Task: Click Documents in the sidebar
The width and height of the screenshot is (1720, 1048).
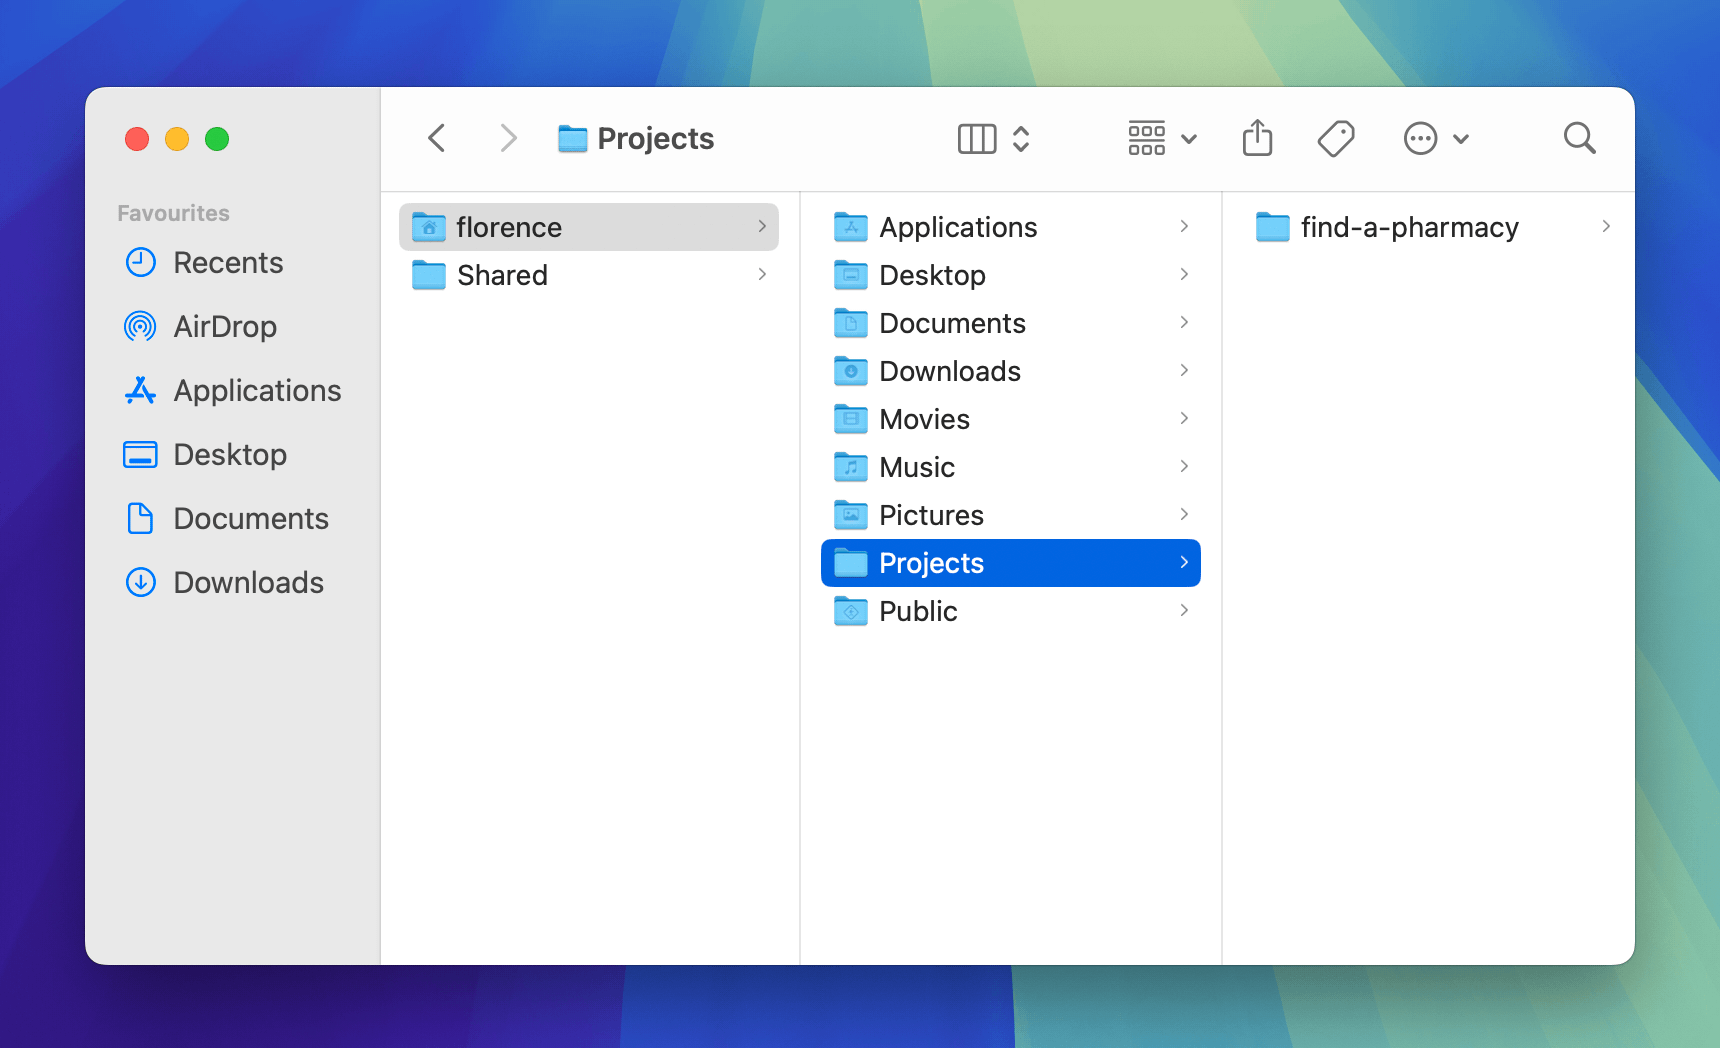Action: (x=250, y=519)
